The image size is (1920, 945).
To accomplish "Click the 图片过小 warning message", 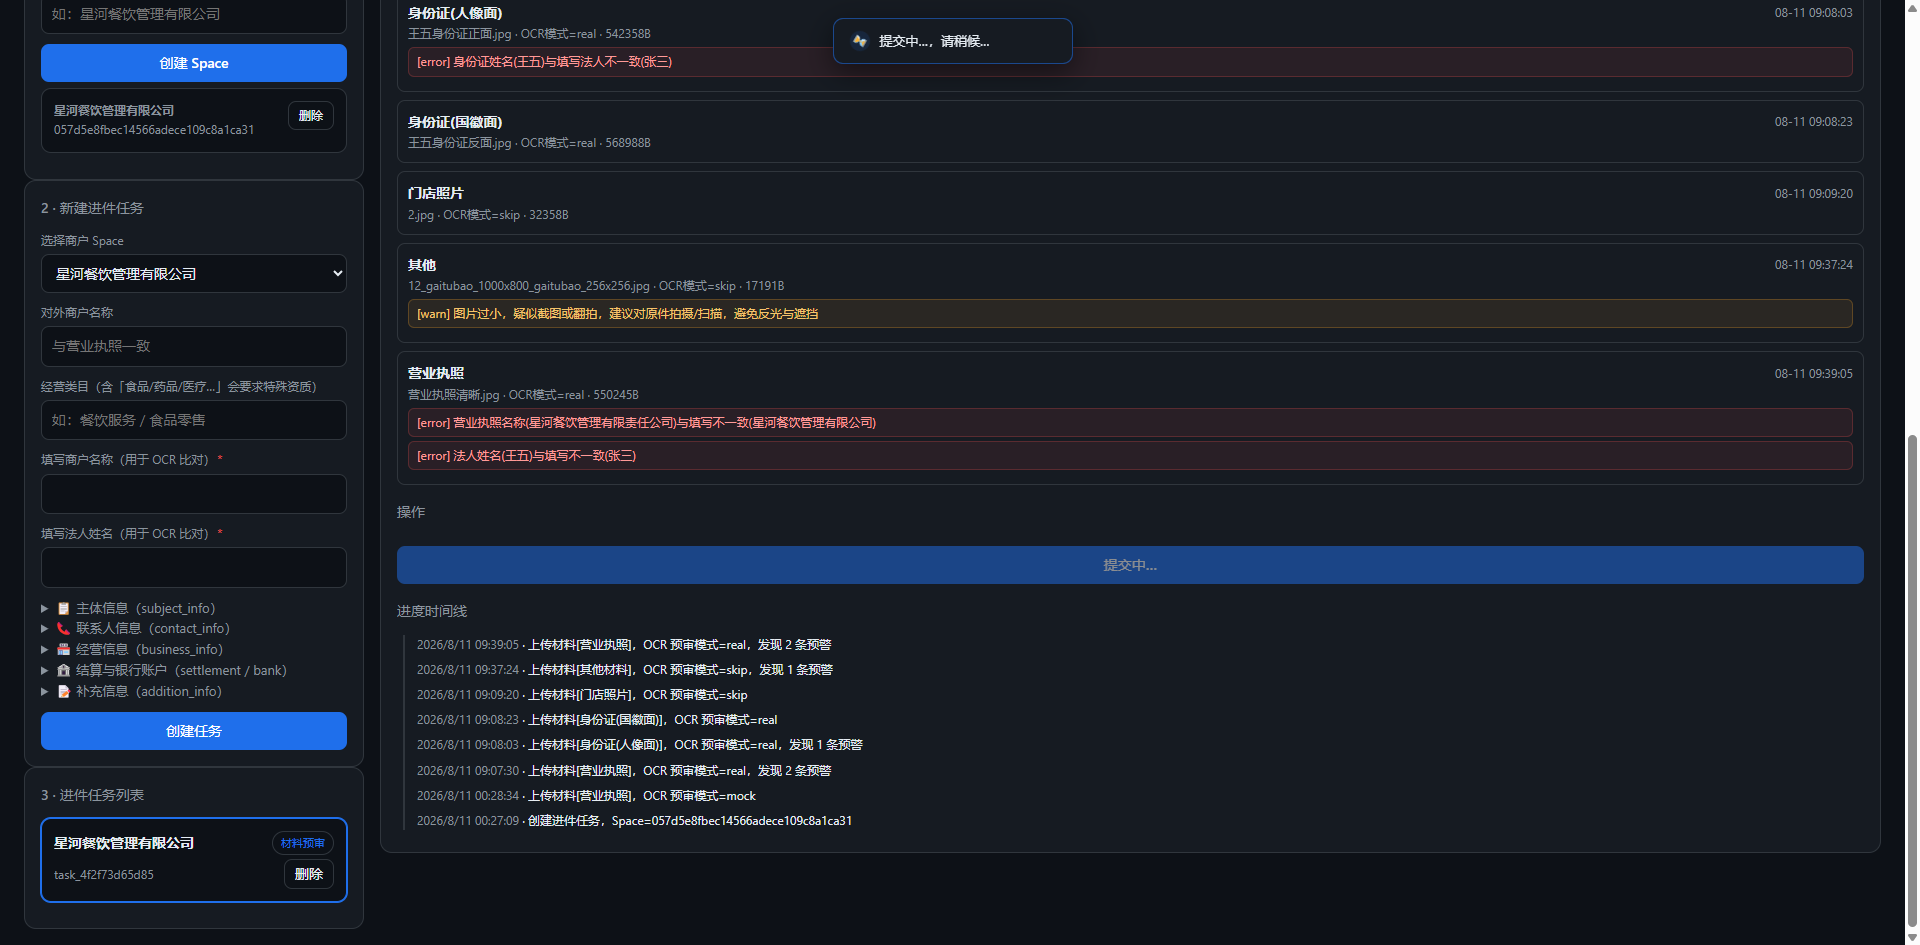I will coord(1130,314).
